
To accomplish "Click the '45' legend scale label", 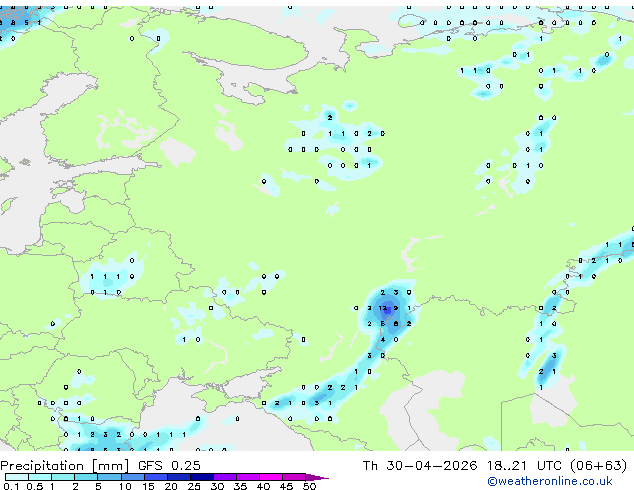I will [x=286, y=486].
